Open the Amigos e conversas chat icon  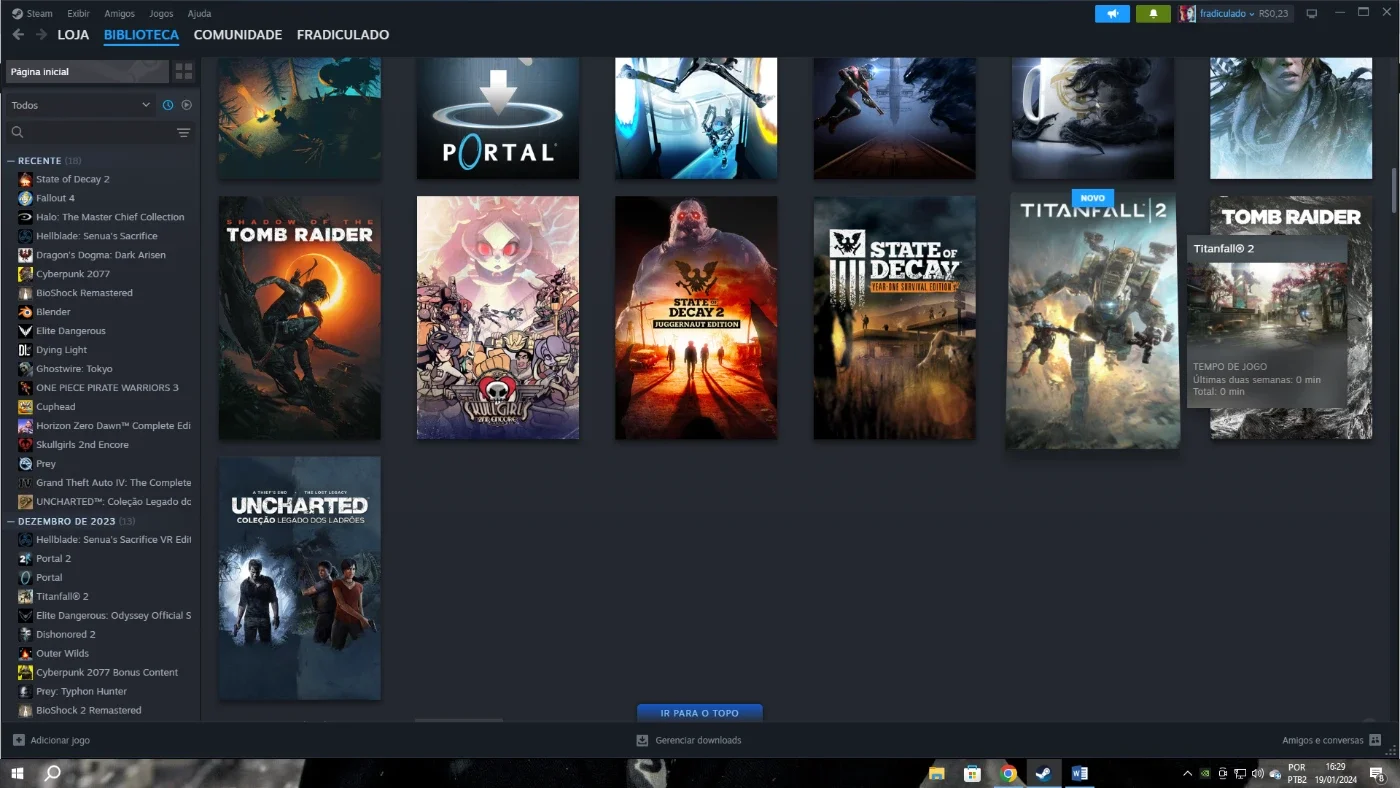pos(1375,740)
